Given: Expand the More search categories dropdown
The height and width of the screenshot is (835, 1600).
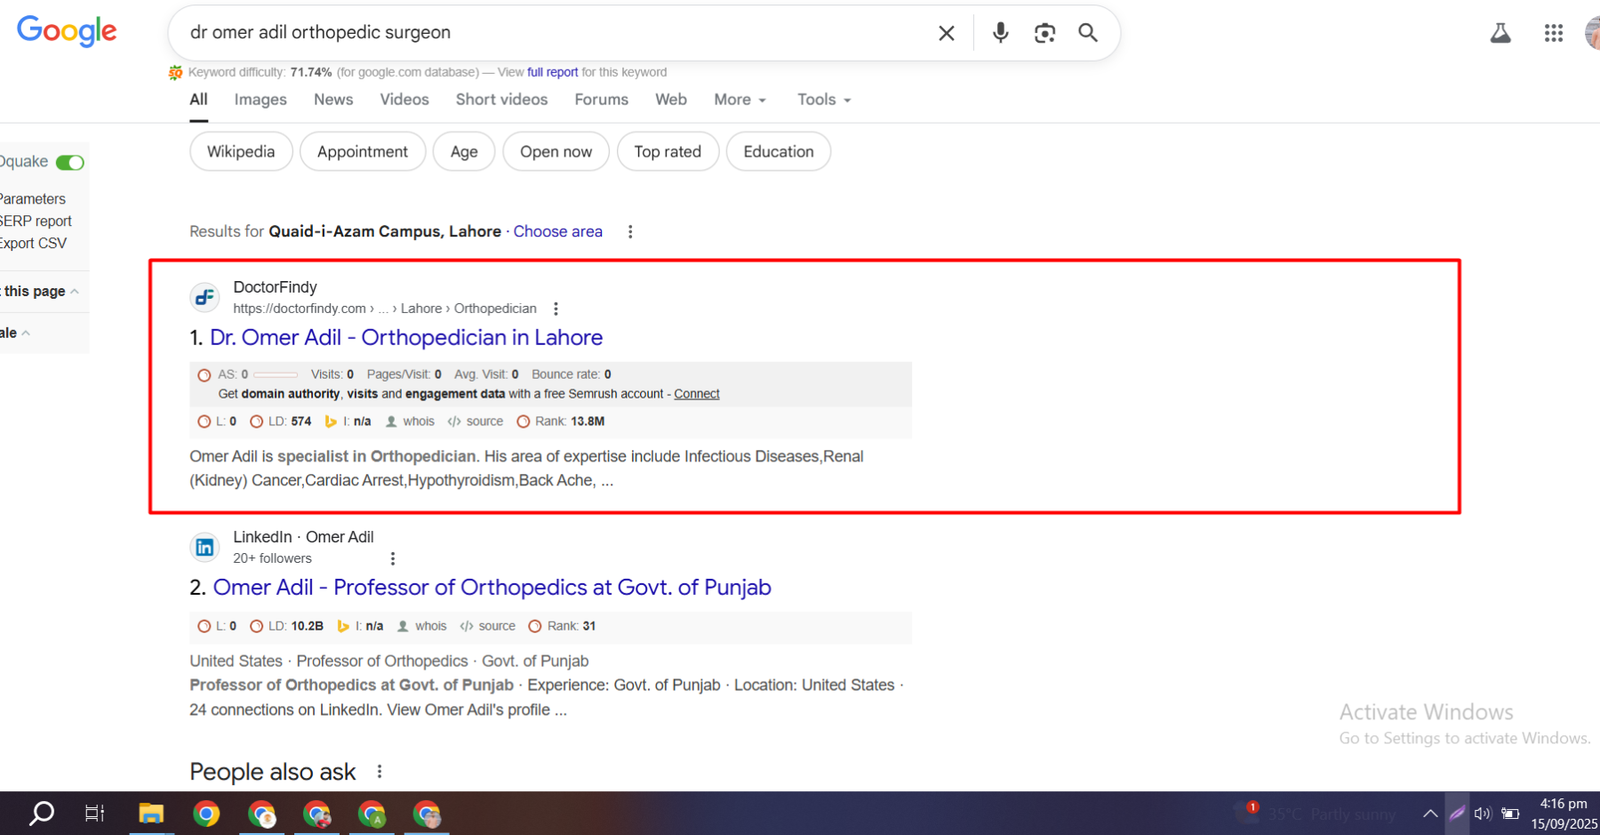Looking at the screenshot, I should pos(740,100).
